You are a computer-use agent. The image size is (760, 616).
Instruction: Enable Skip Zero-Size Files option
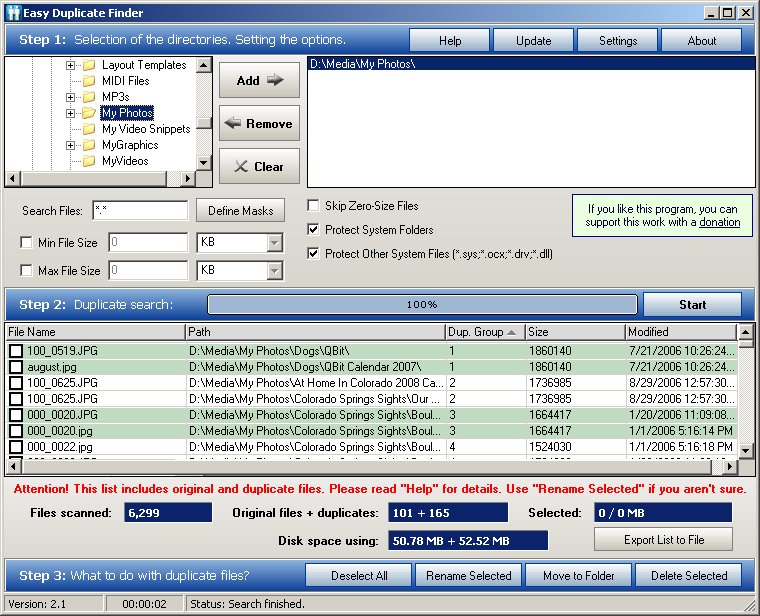(314, 206)
